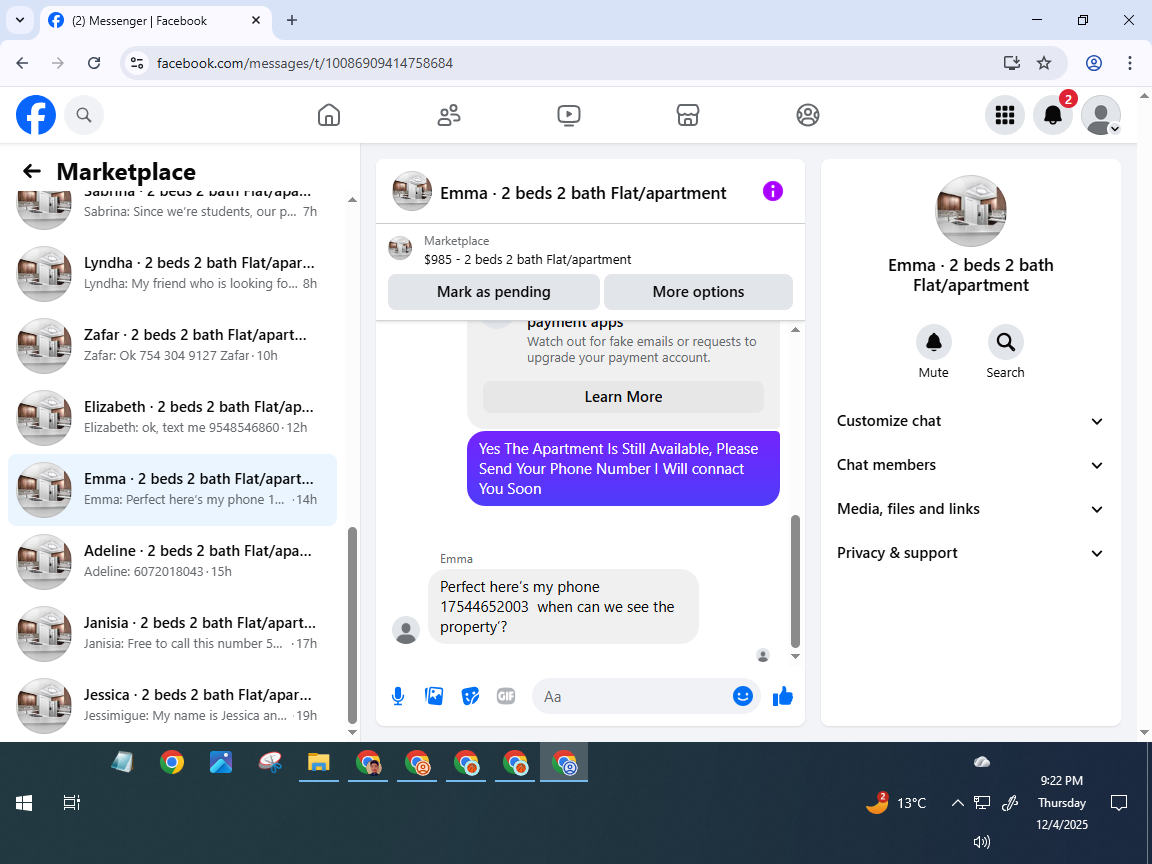Click Emma chat header name

tap(583, 192)
